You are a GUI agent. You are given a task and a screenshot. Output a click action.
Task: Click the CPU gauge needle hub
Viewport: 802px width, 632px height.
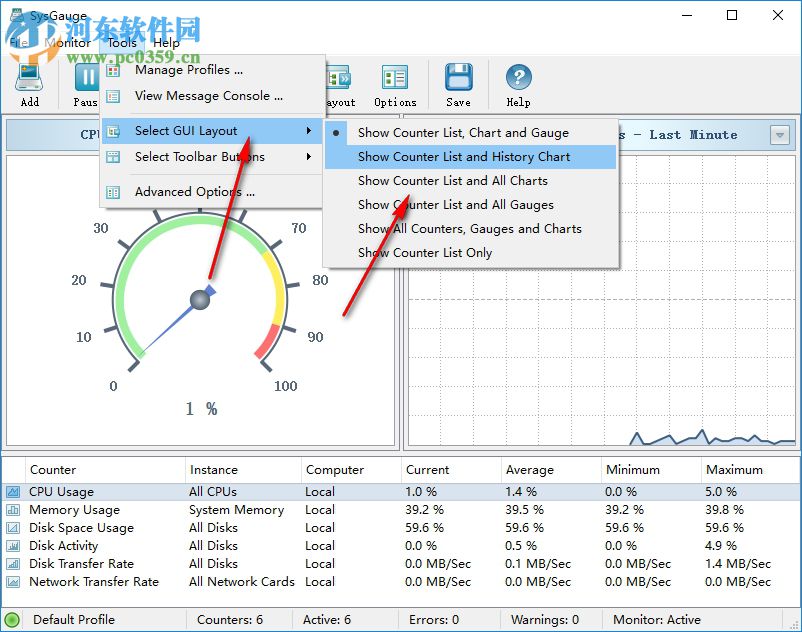click(200, 300)
